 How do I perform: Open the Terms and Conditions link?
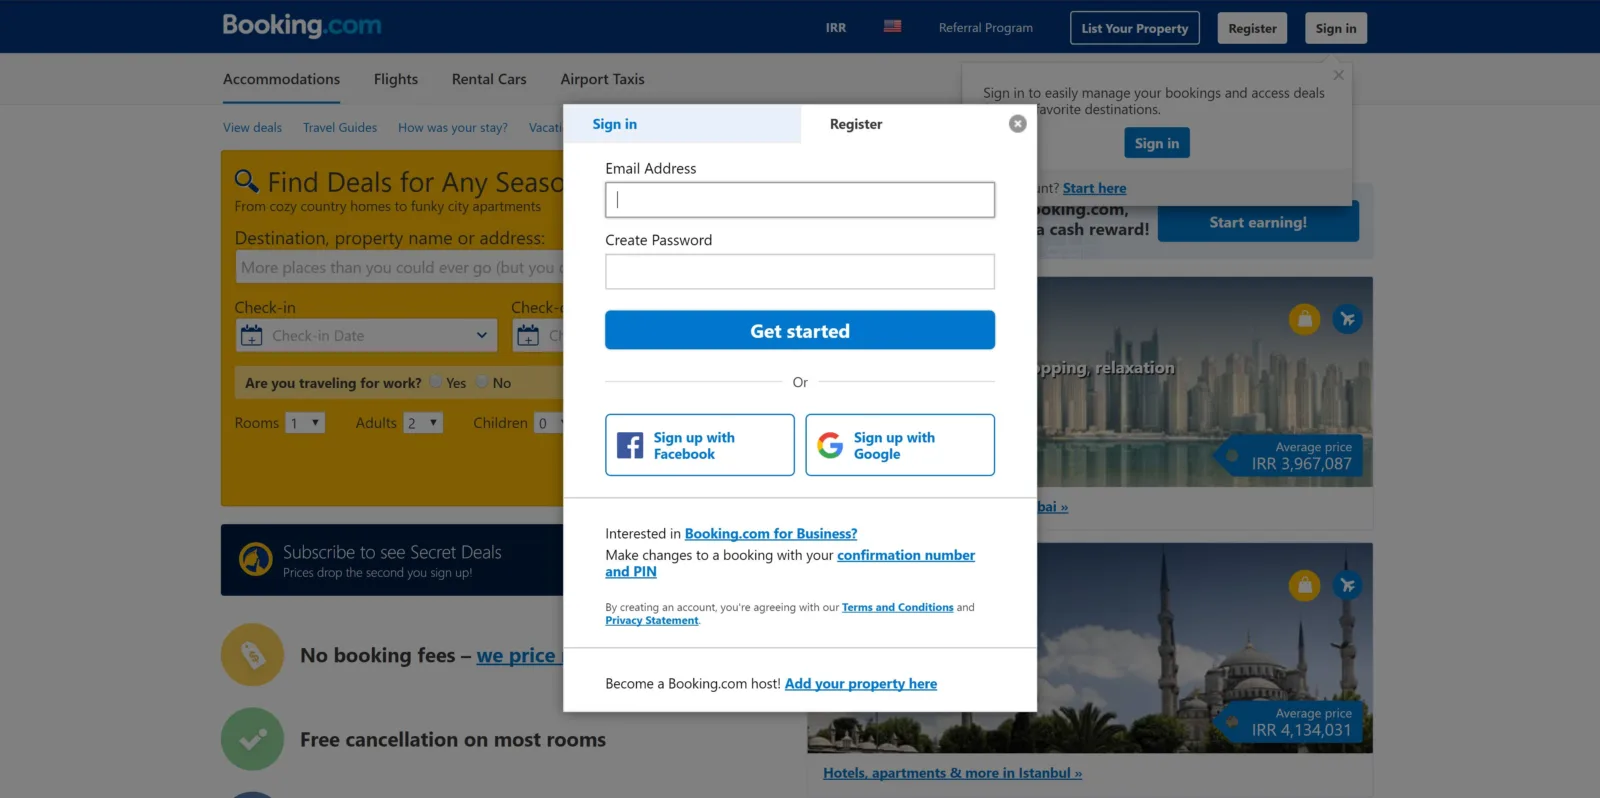pos(898,607)
